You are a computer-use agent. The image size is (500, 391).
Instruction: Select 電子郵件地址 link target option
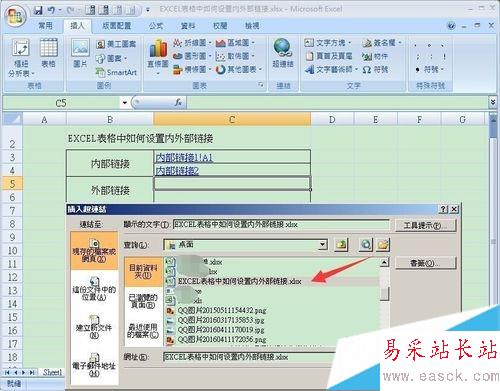click(x=94, y=365)
